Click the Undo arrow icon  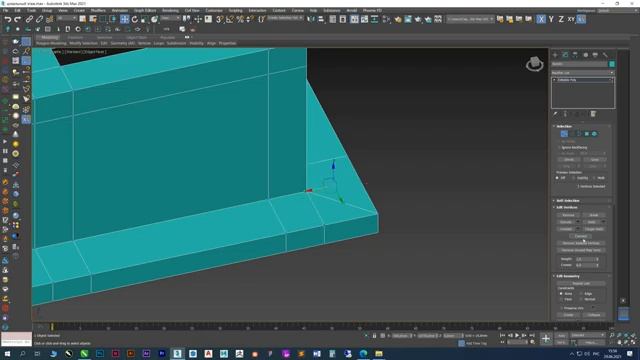(8, 19)
